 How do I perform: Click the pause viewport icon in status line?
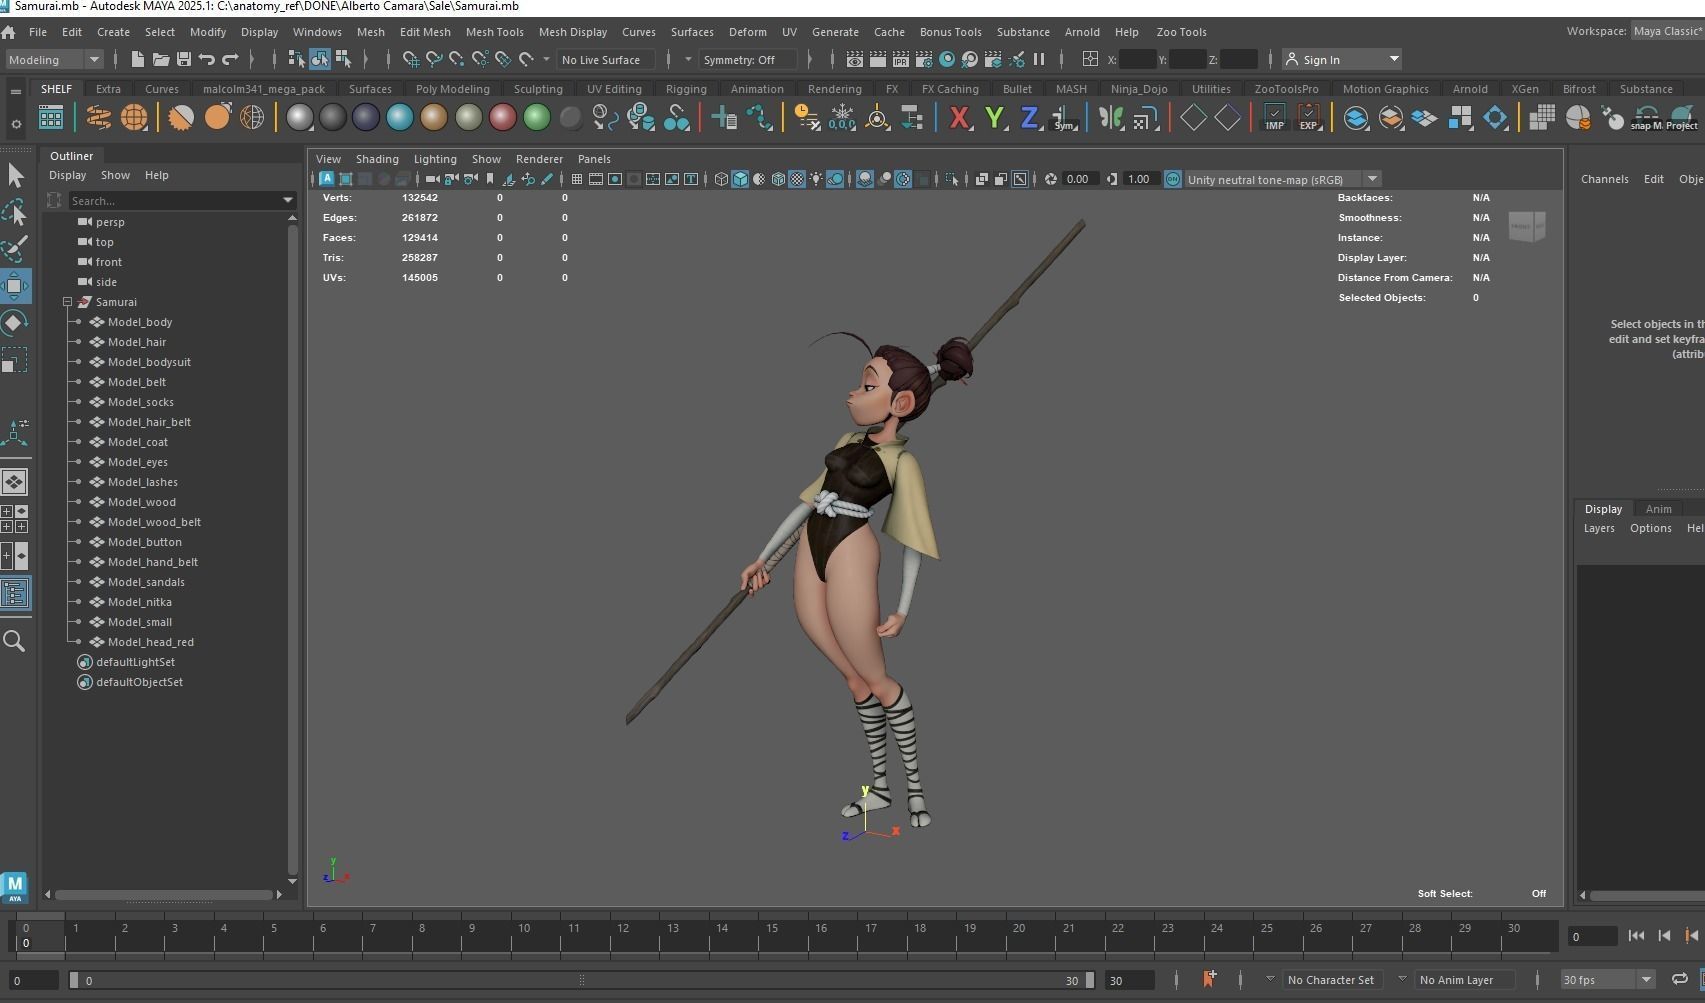(1039, 60)
